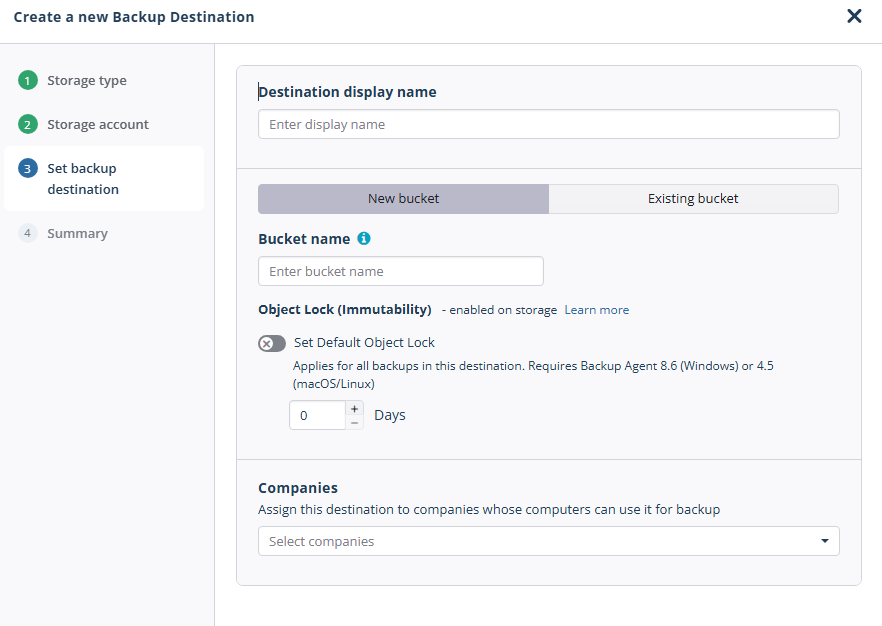Click the green step 1 circle icon
Viewport: 882px width, 626px height.
[x=28, y=80]
